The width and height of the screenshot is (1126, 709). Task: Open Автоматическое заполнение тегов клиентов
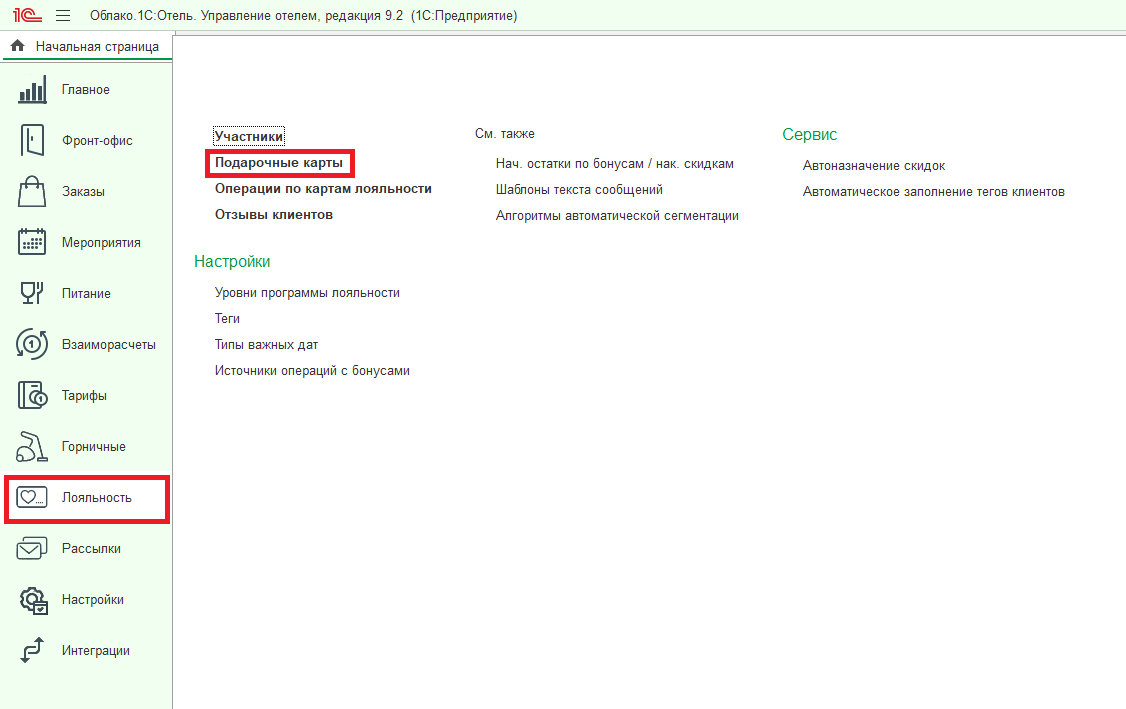[x=934, y=192]
